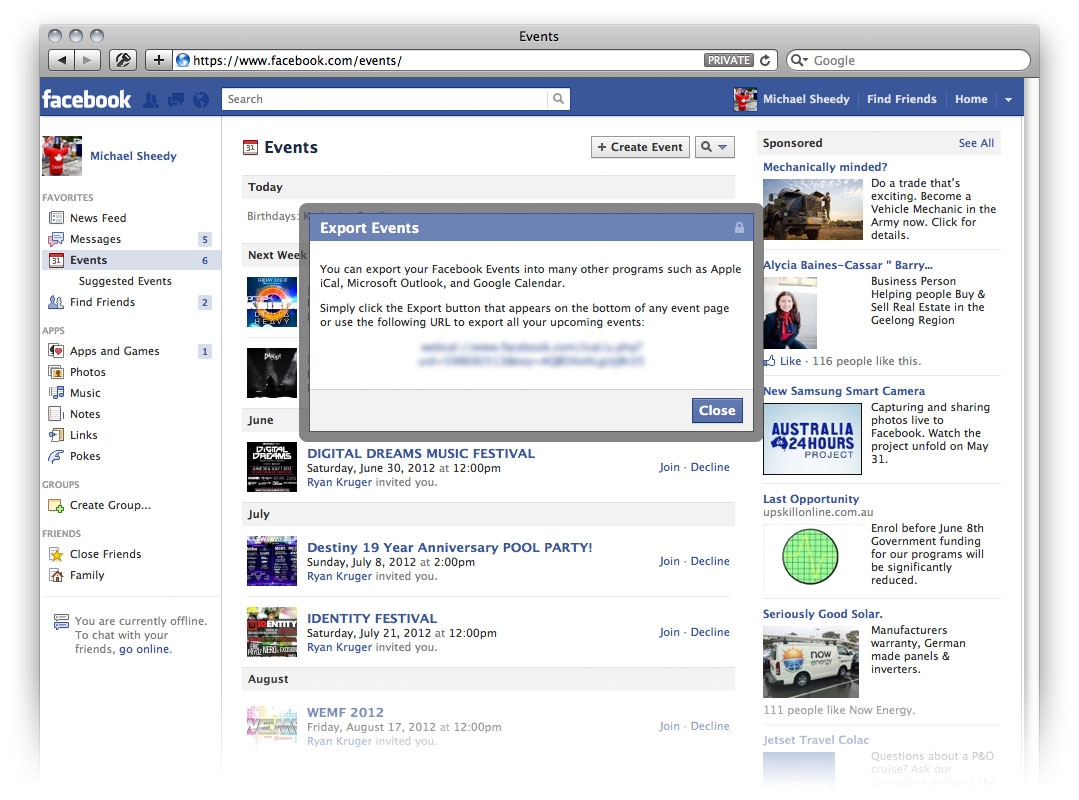Click Find Friends in the top blue bar
1079x800 pixels.
(x=901, y=99)
